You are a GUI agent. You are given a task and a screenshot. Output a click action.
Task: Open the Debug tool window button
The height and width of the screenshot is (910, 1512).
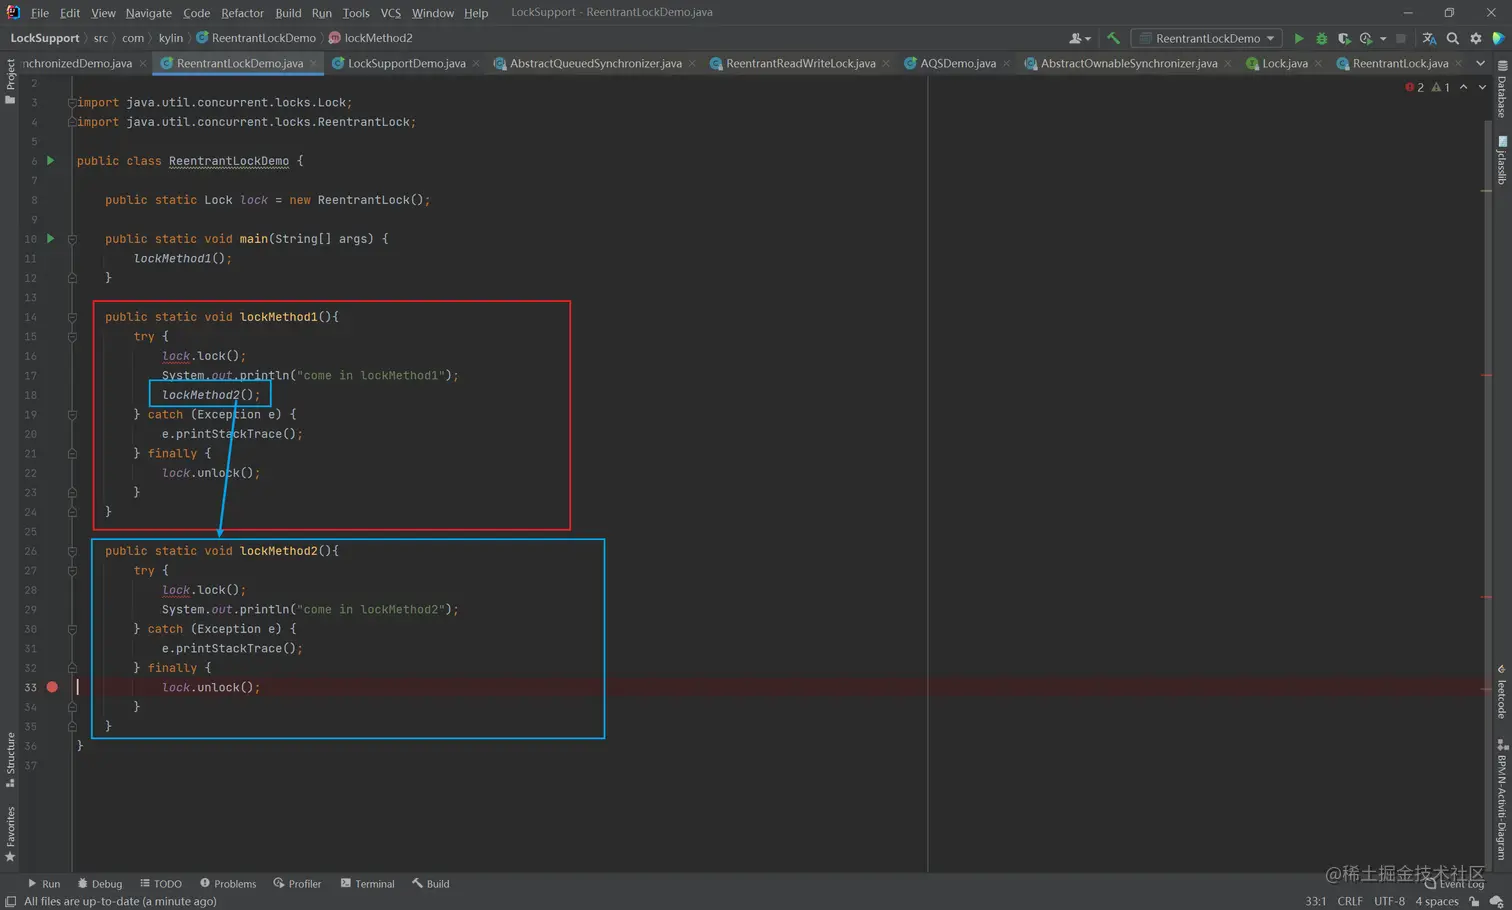[100, 884]
